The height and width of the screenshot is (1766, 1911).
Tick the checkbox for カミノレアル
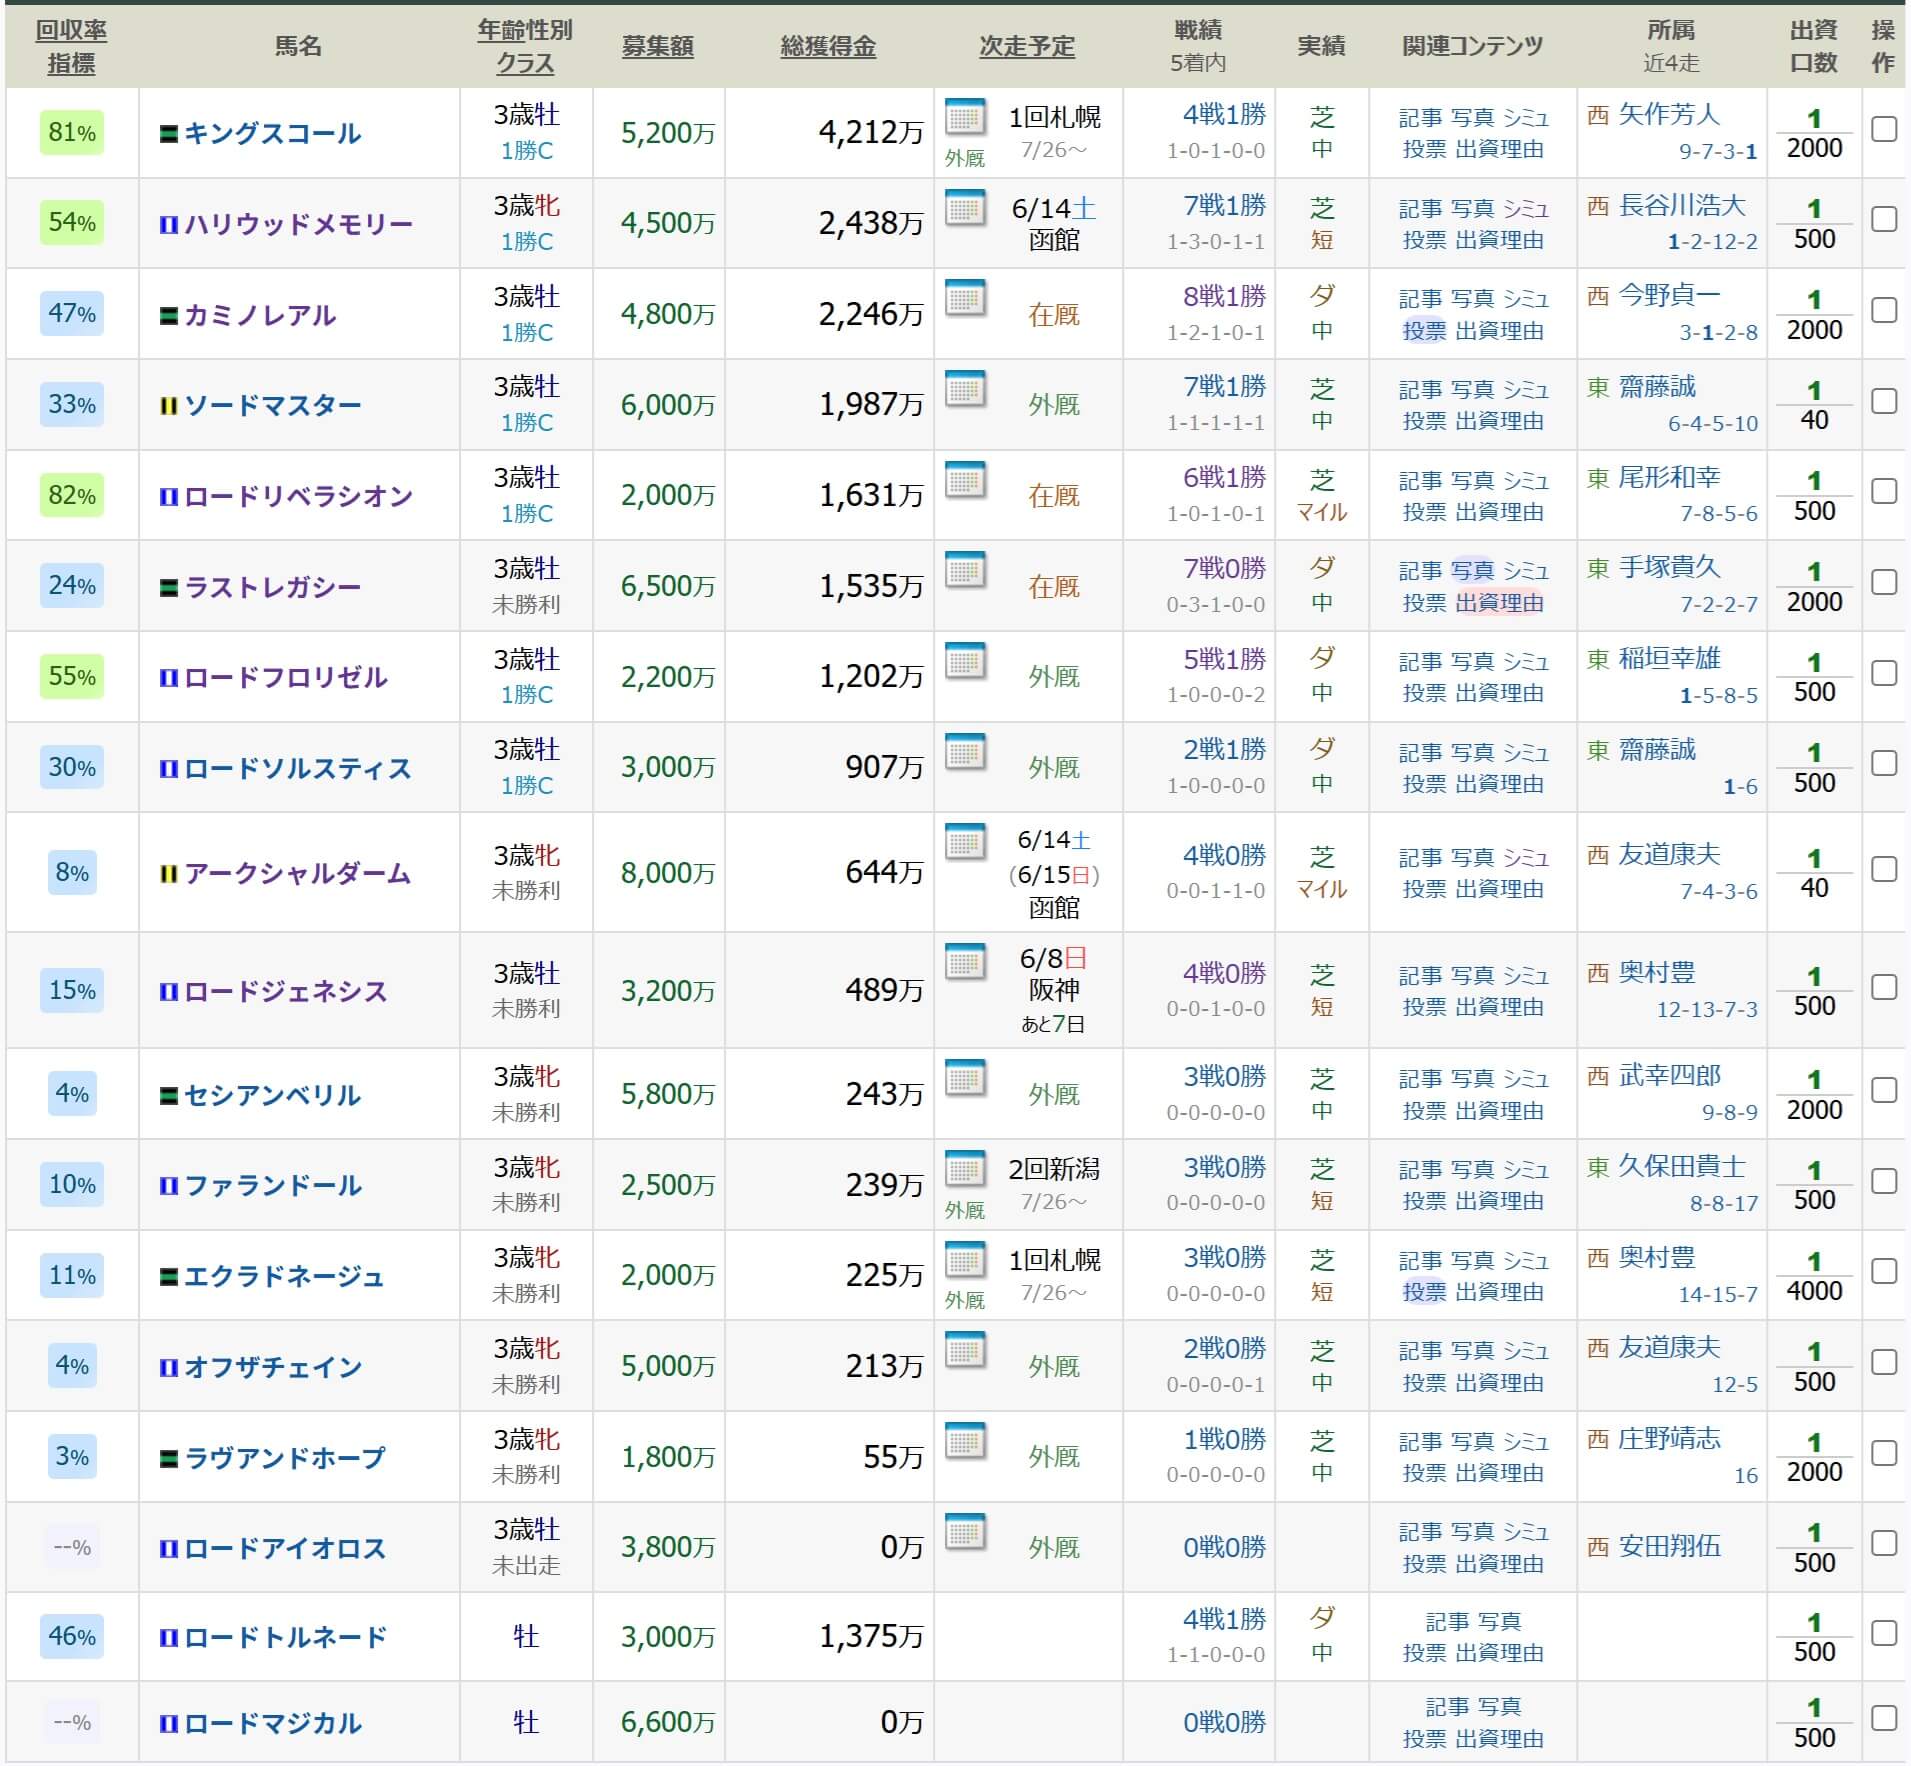point(1884,310)
